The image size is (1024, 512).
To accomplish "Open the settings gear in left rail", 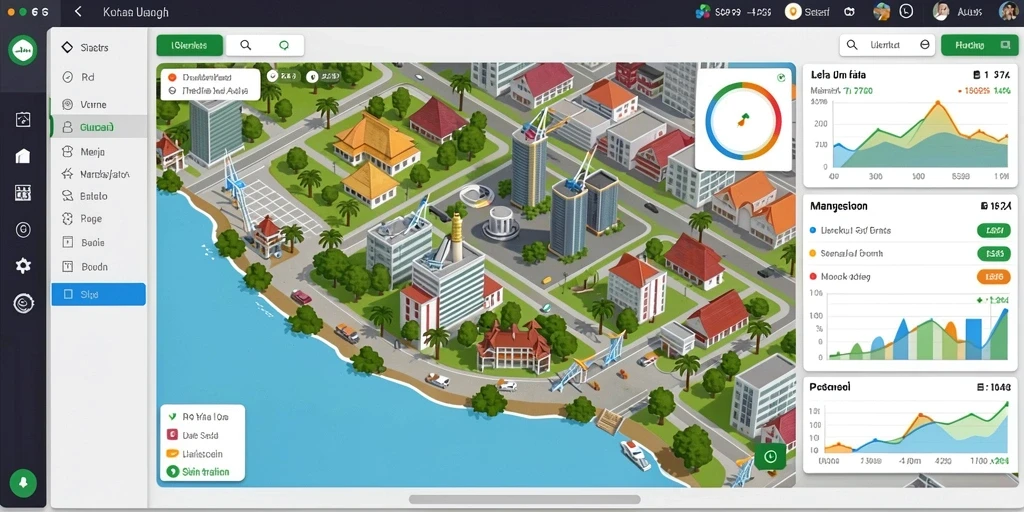I will click(x=23, y=265).
